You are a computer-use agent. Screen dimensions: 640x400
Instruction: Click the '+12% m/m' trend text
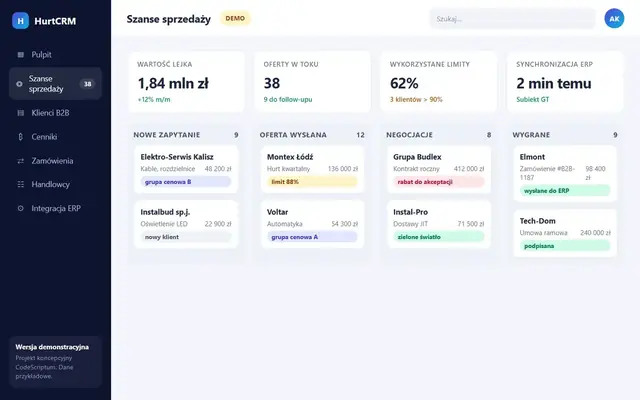[x=154, y=100]
